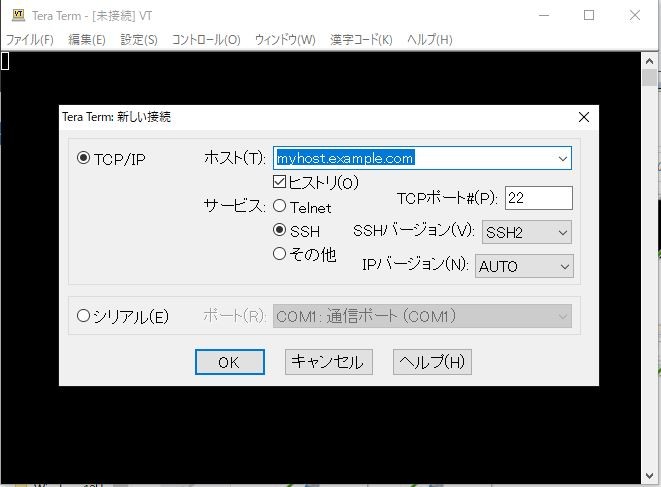Close the 新しい接続 dialog with X
The width and height of the screenshot is (661, 487).
point(584,117)
